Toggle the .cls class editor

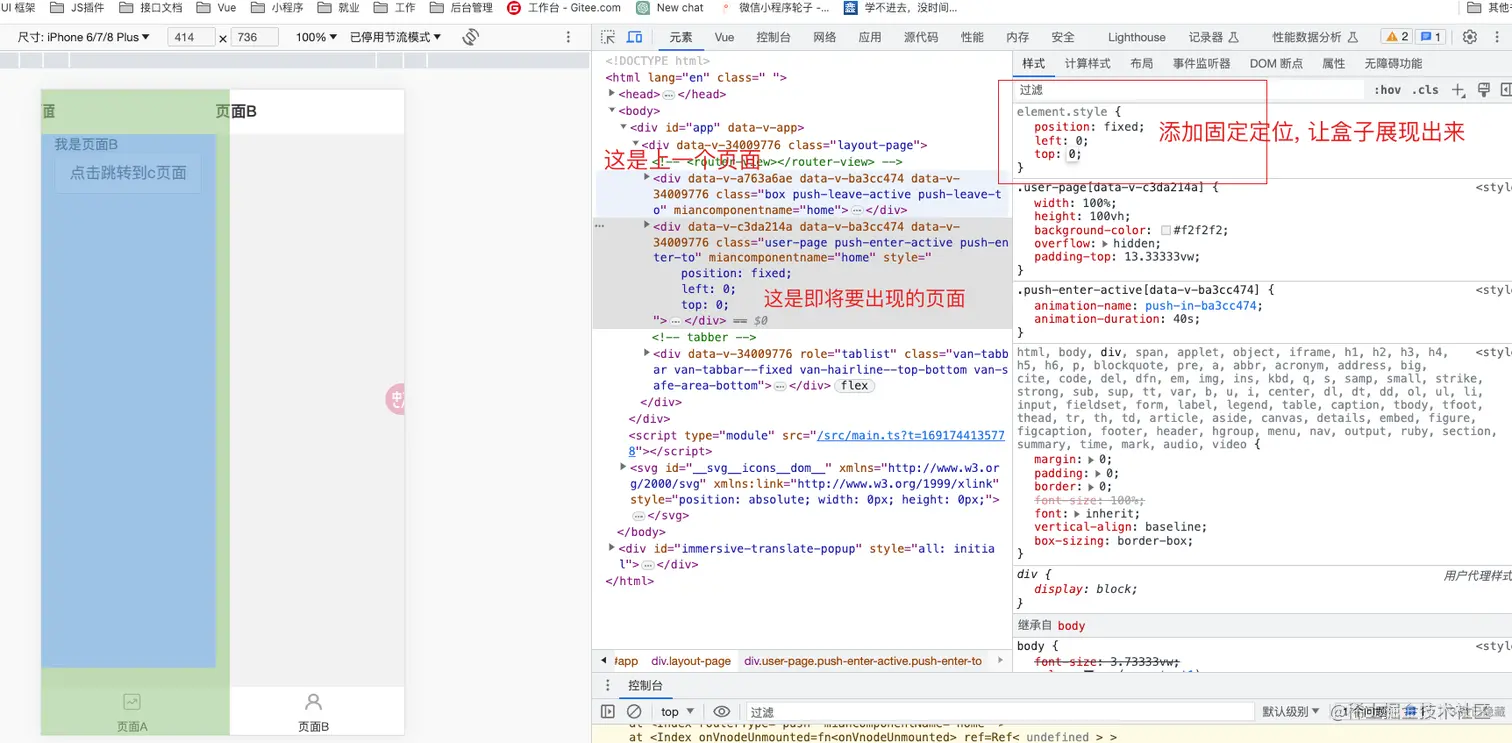(x=1425, y=90)
